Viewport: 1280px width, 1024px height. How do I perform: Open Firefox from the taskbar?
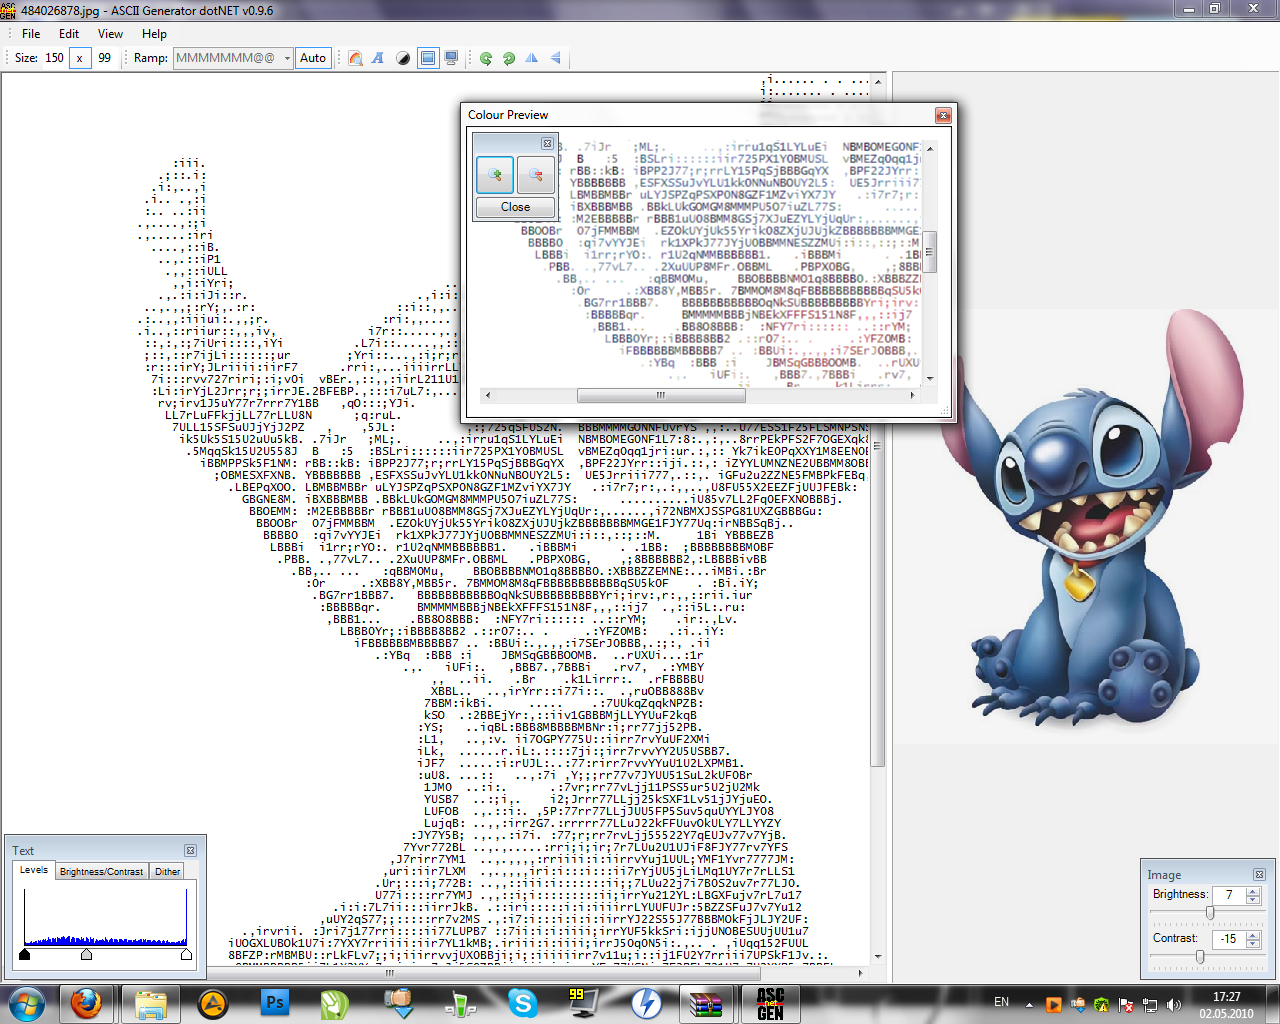(x=86, y=1003)
